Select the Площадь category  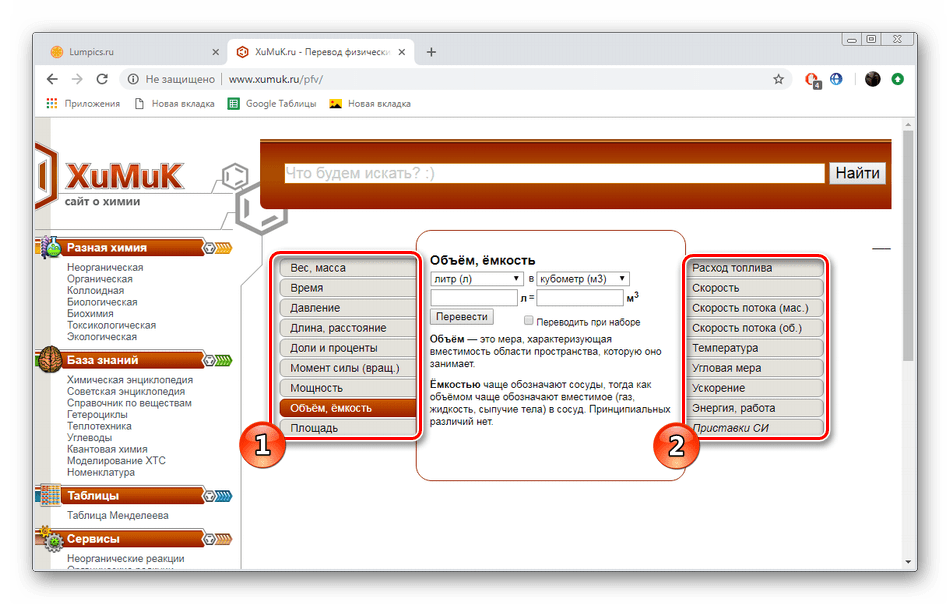click(x=348, y=428)
